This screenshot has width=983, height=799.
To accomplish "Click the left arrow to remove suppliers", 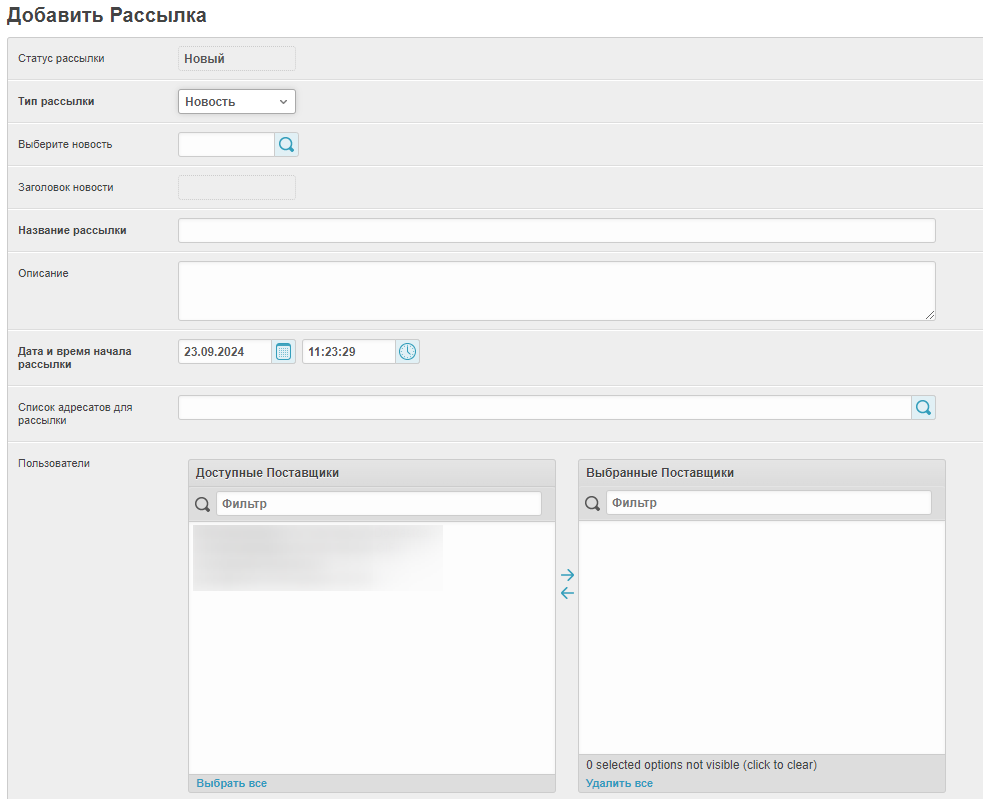I will click(x=567, y=593).
